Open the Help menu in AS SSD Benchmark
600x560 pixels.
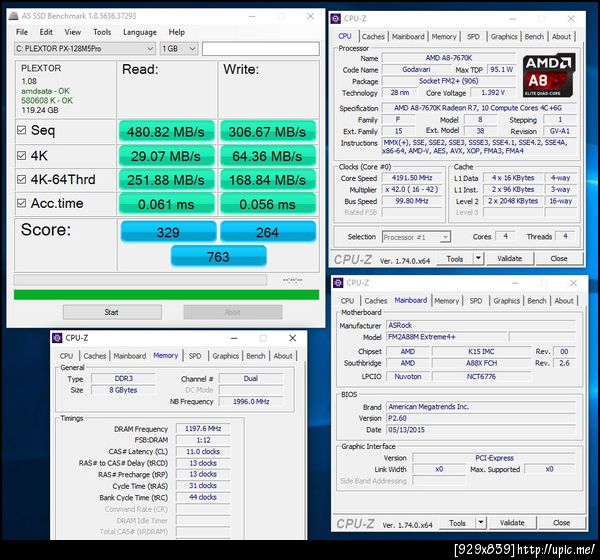tap(176, 32)
